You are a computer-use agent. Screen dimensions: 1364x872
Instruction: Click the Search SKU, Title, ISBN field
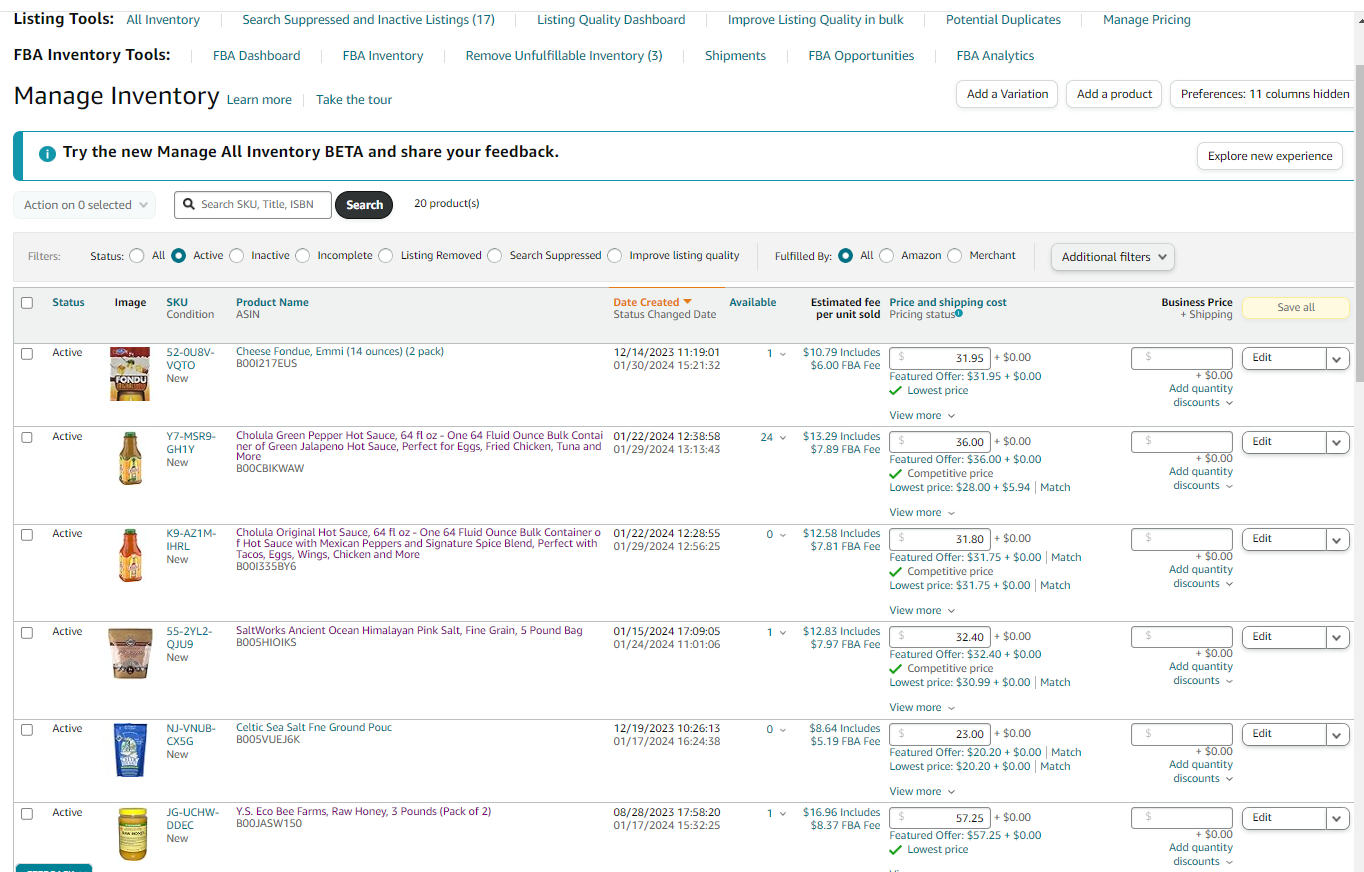[252, 205]
